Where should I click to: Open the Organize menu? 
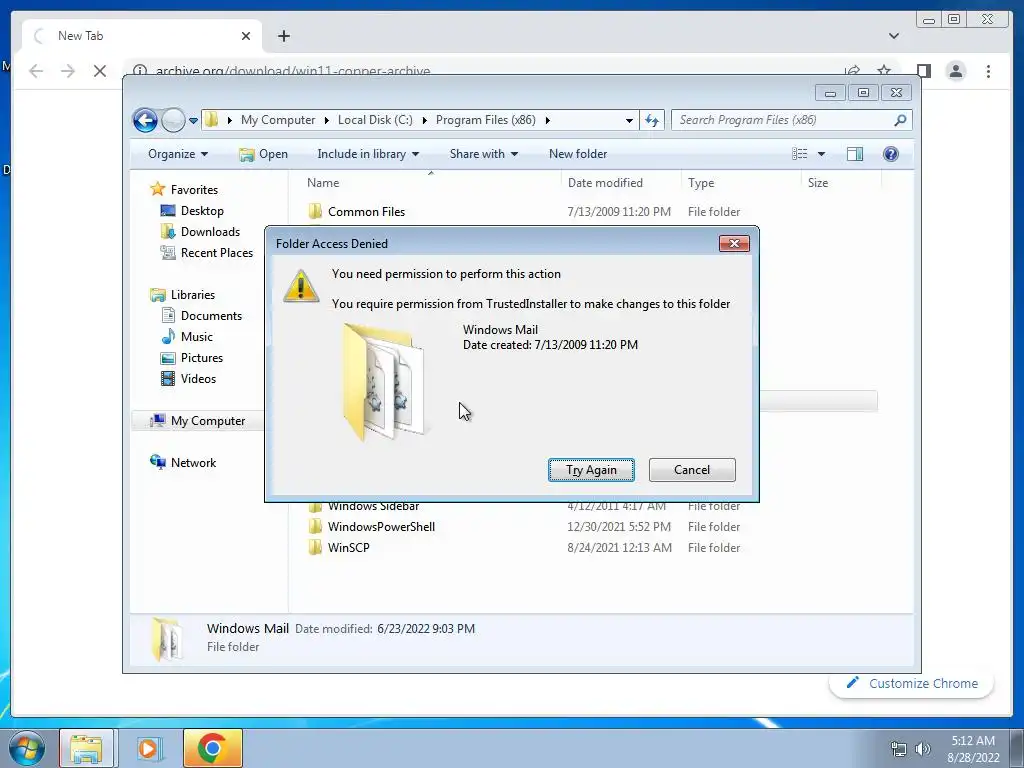click(178, 154)
